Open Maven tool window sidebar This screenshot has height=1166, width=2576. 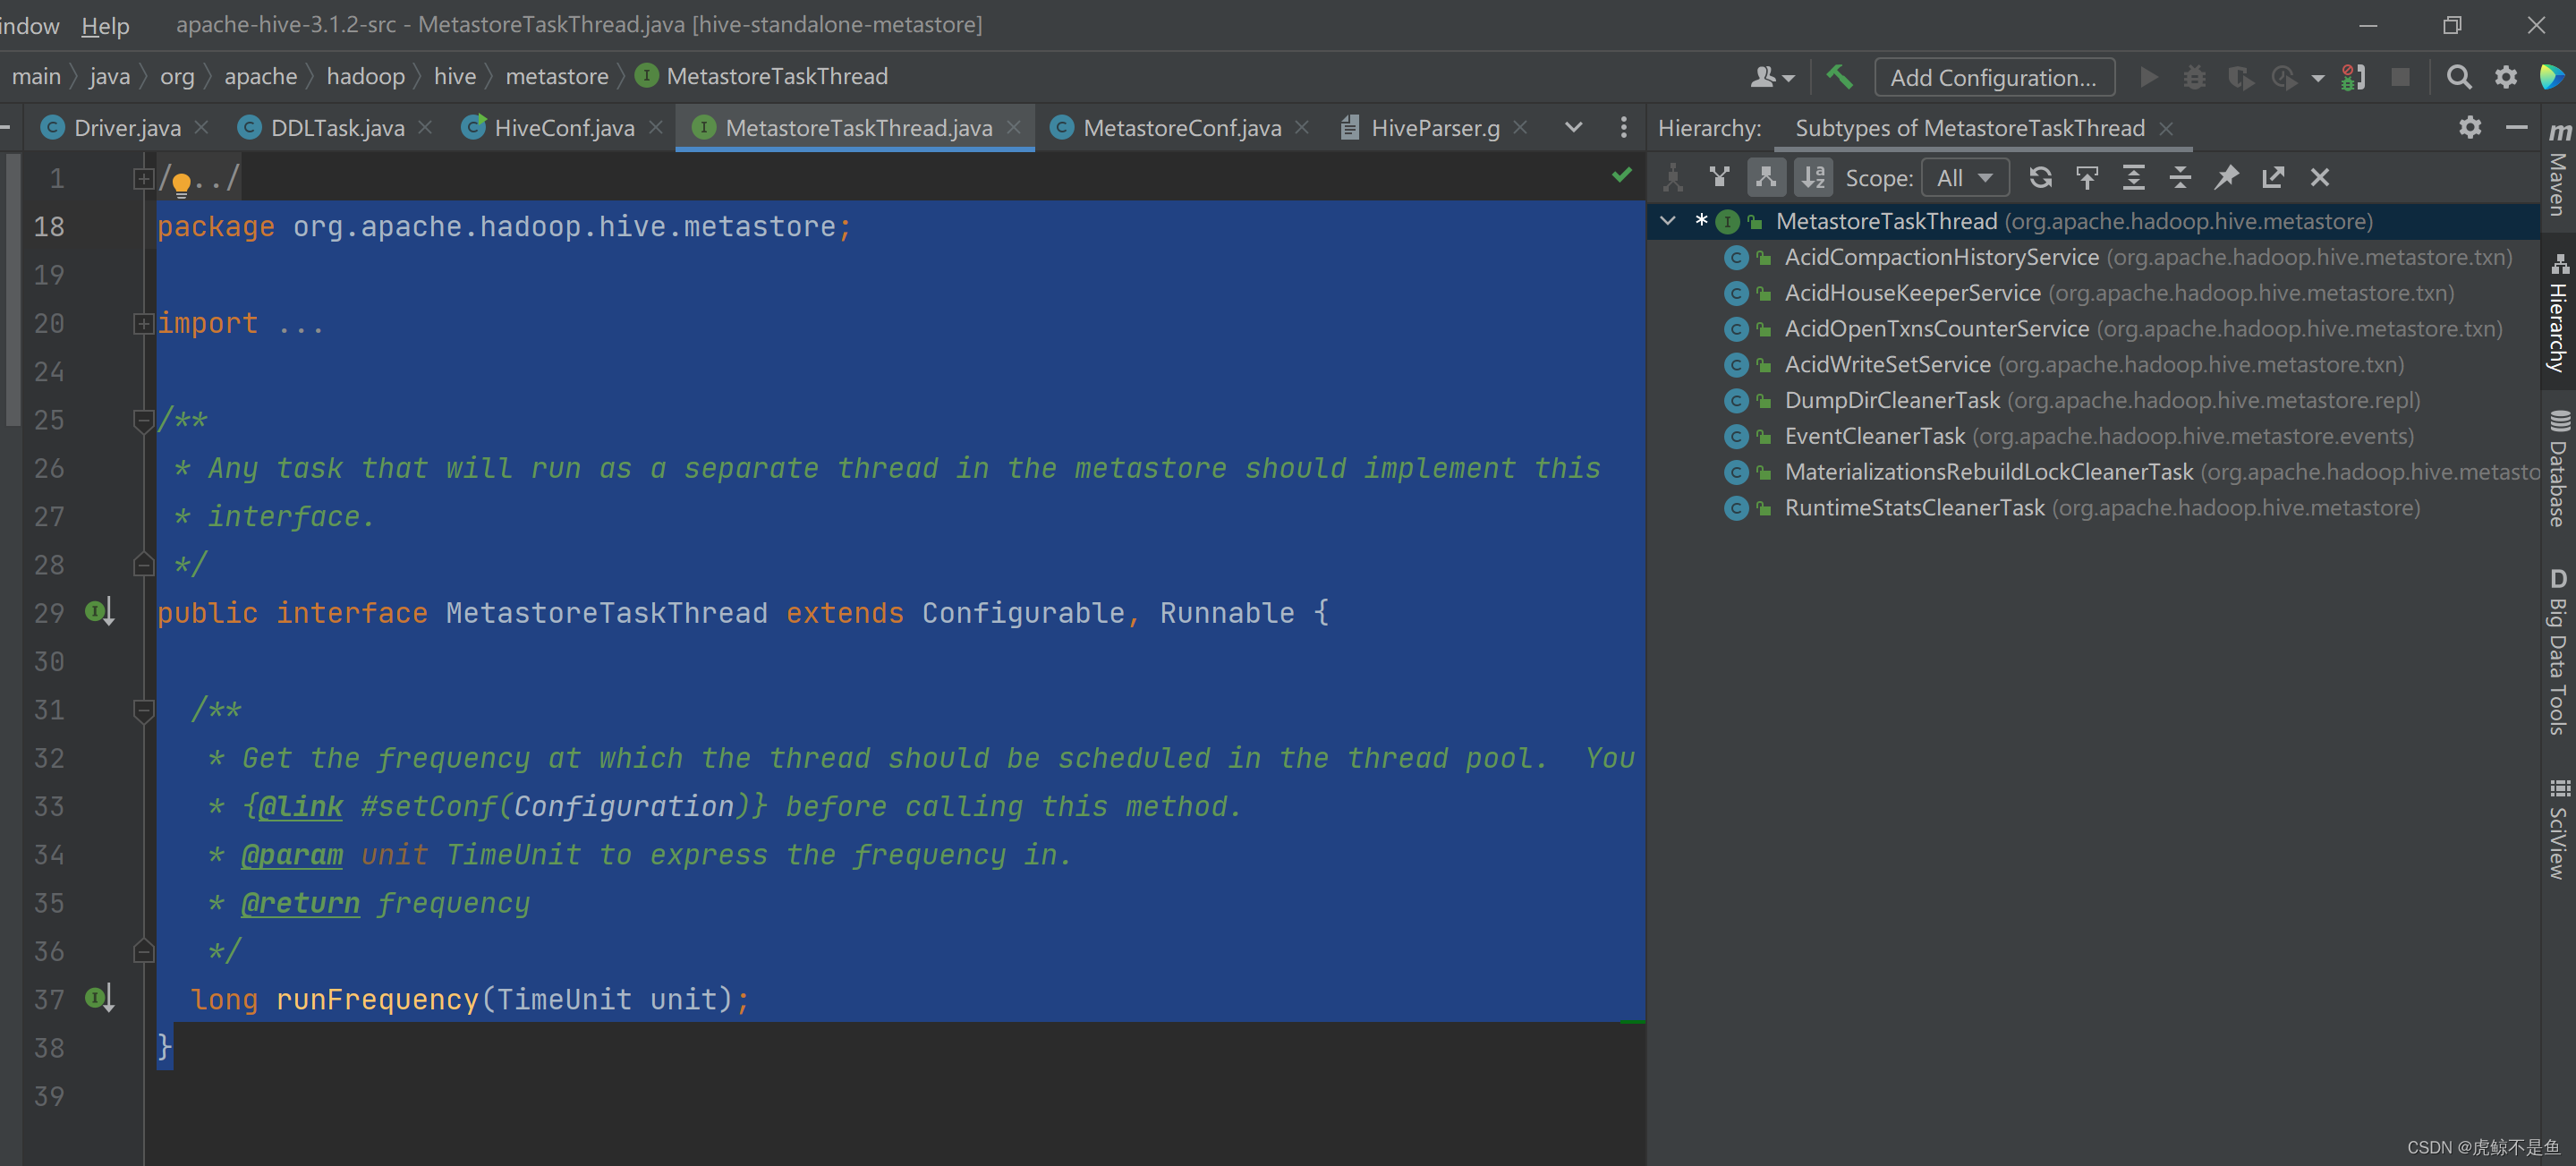pyautogui.click(x=2559, y=170)
